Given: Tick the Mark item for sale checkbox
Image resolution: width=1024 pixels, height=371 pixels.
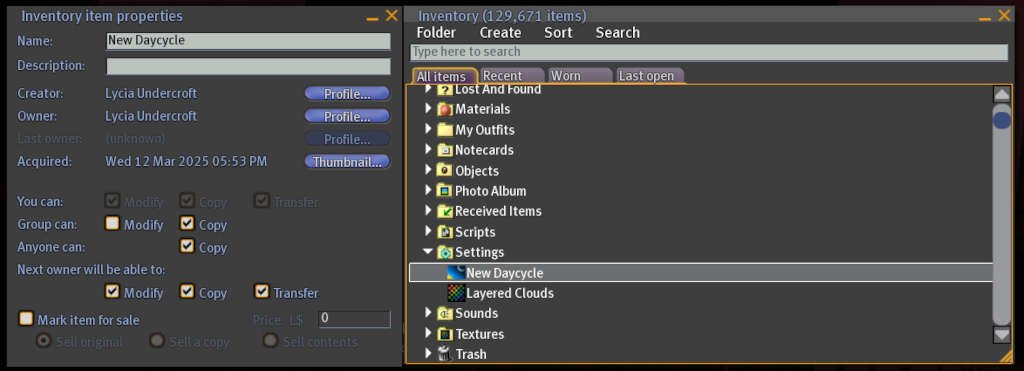Looking at the screenshot, I should click(x=25, y=319).
